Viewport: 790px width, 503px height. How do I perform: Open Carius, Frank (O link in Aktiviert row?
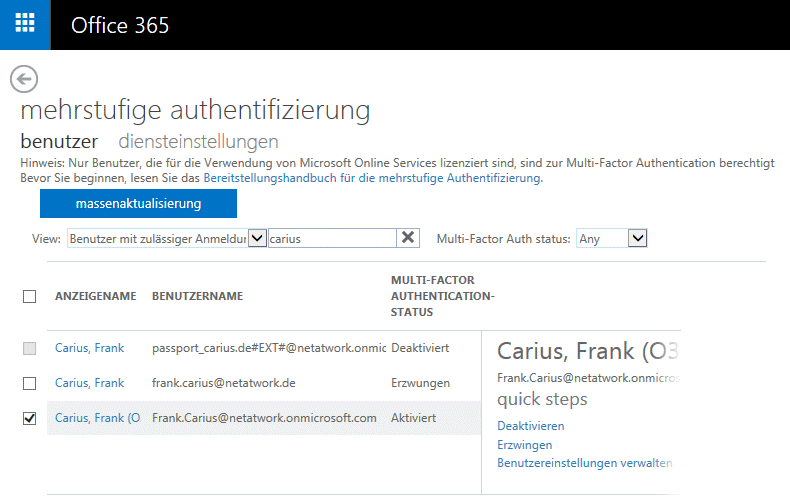point(98,418)
